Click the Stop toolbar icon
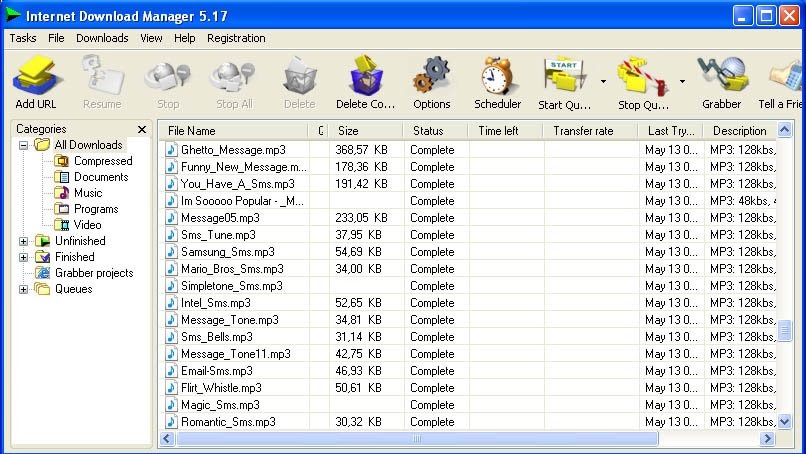Viewport: 806px width, 454px height. 168,76
